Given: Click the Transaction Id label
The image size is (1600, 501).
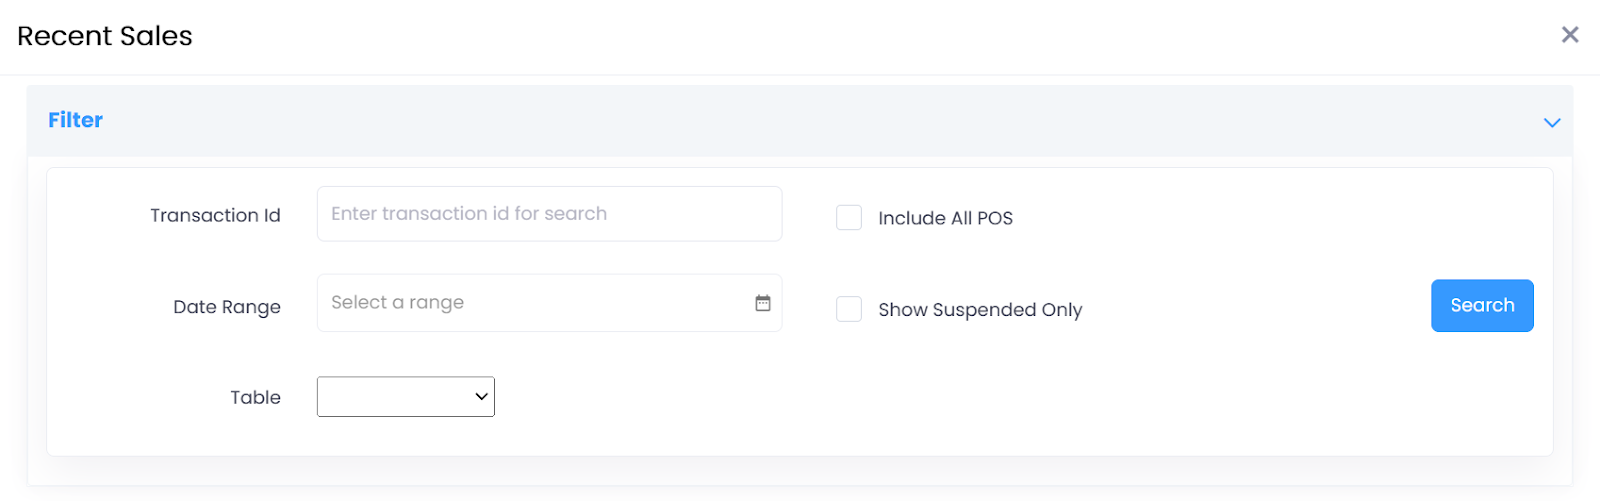Looking at the screenshot, I should 215,215.
